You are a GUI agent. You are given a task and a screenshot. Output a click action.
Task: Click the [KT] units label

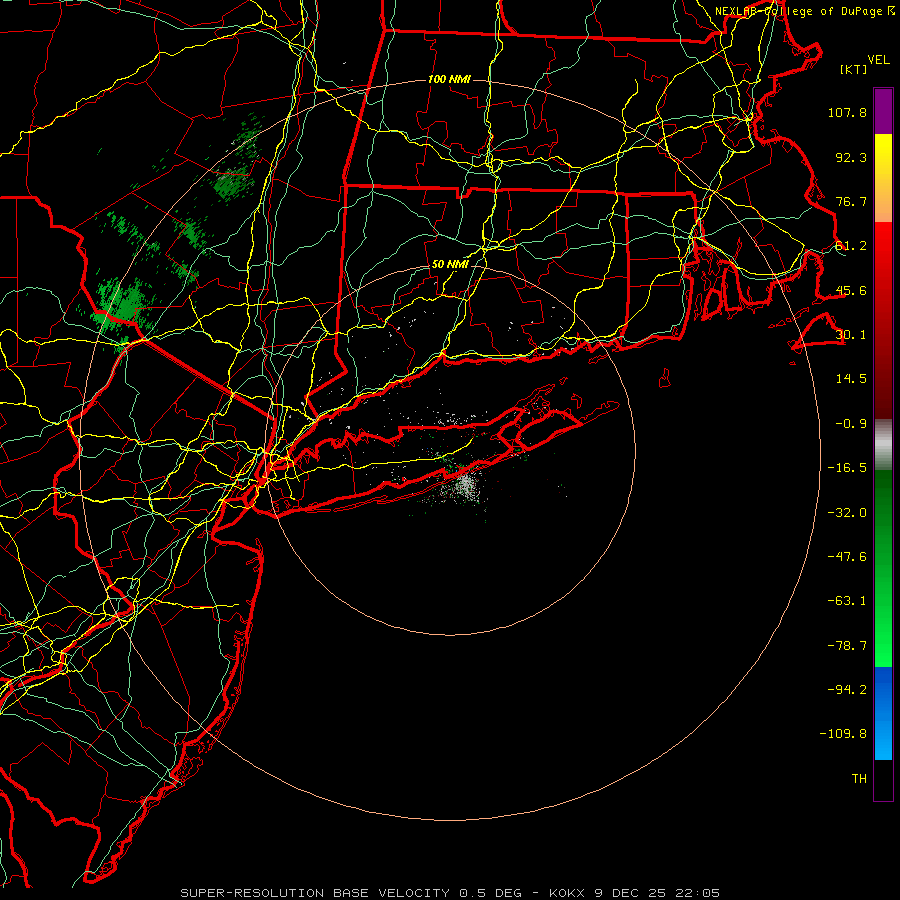[854, 69]
